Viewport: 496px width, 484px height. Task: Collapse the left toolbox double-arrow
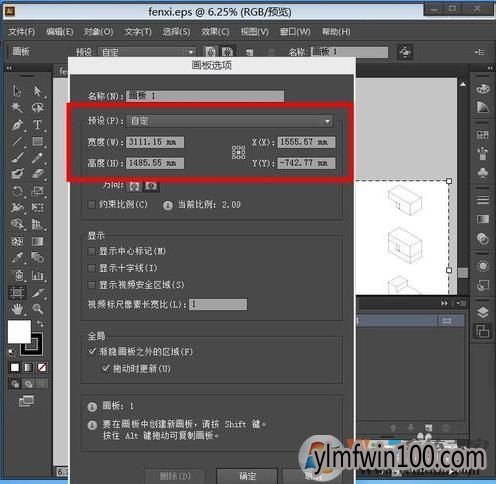(x=9, y=68)
